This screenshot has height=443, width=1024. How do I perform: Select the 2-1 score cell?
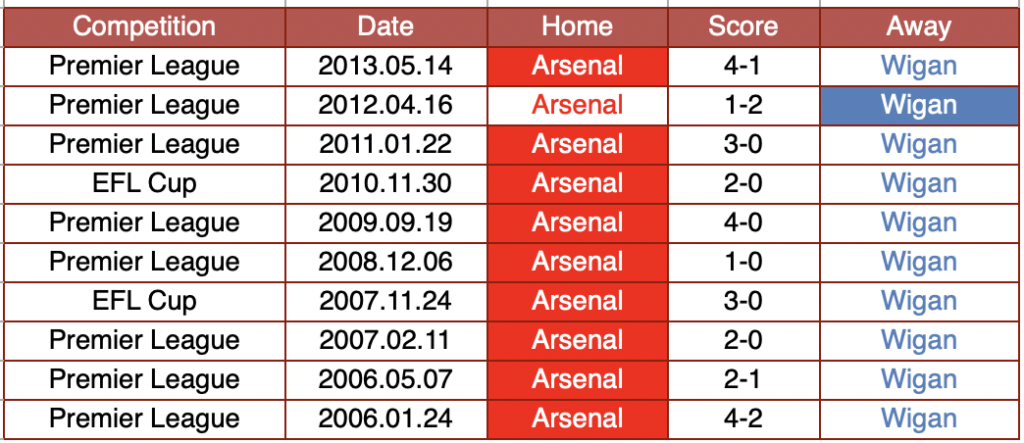[x=743, y=379]
